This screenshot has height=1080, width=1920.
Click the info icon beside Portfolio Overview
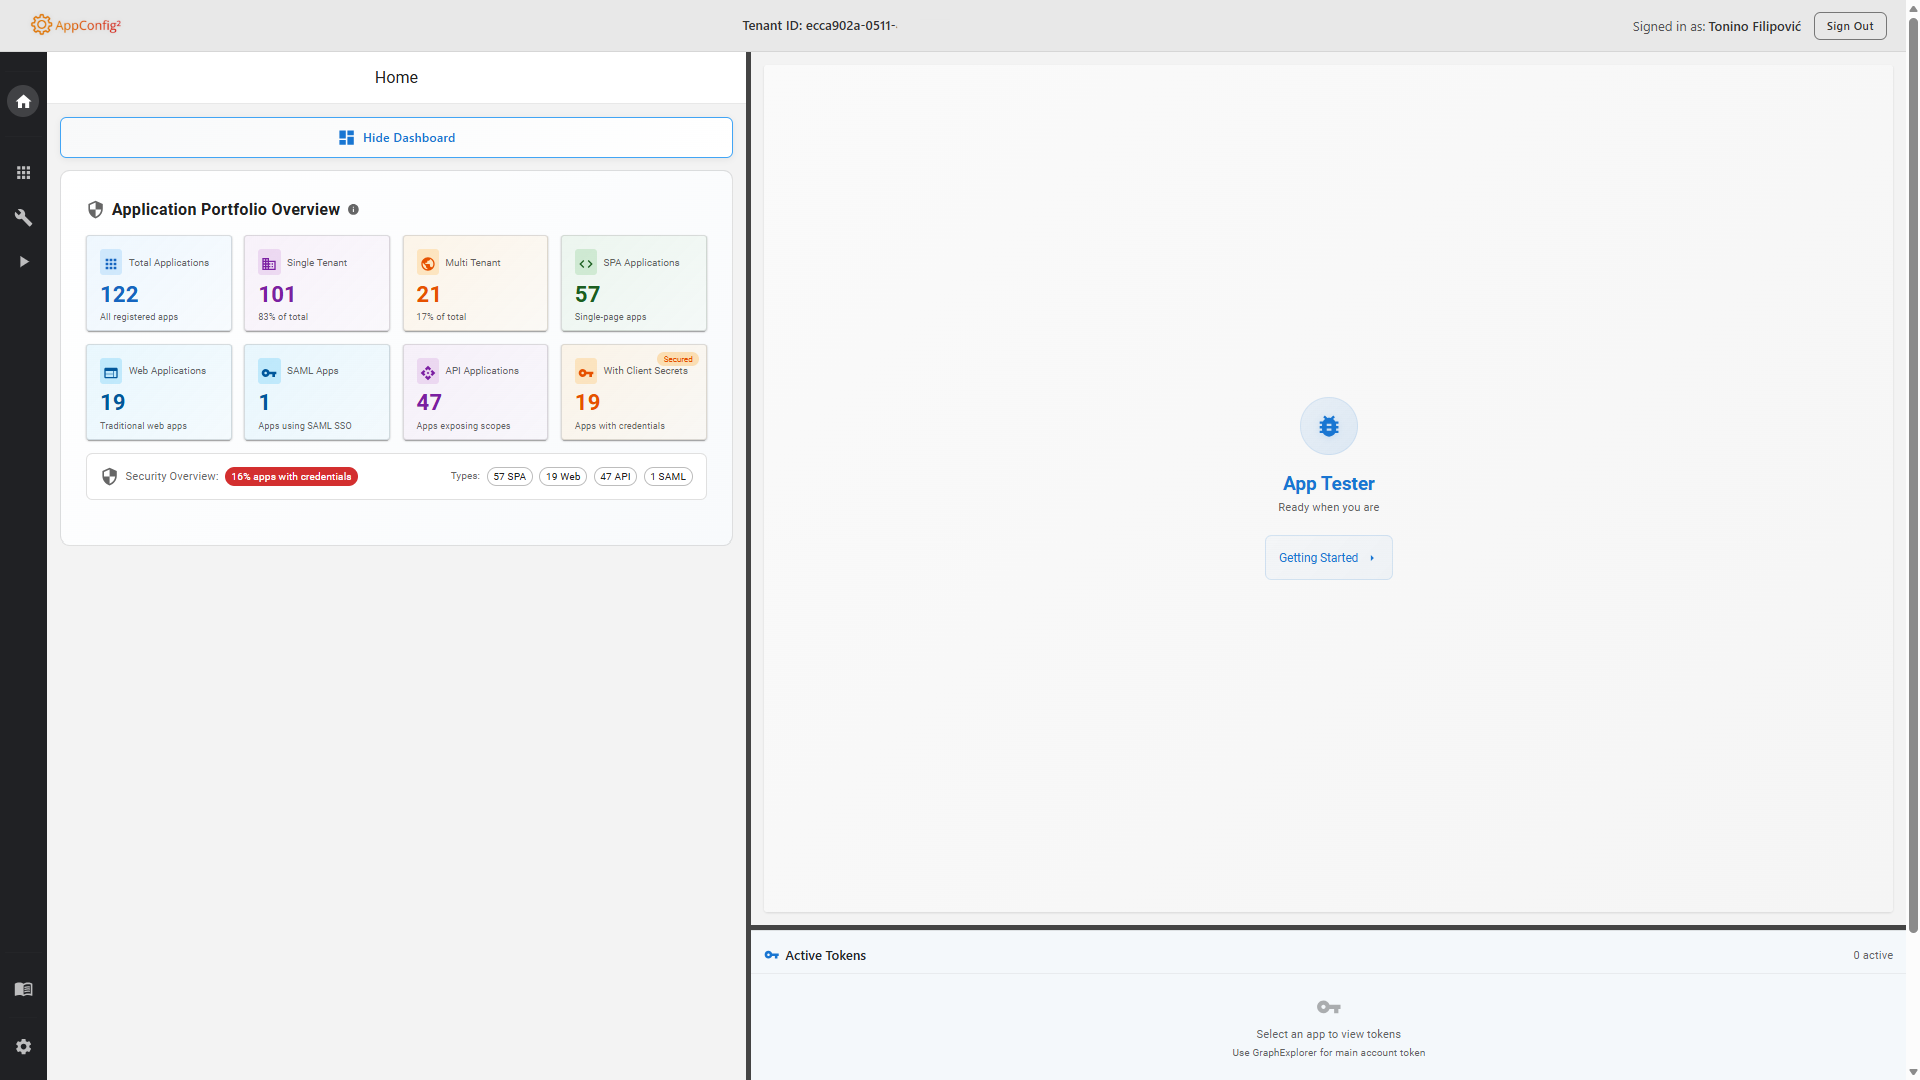[353, 209]
